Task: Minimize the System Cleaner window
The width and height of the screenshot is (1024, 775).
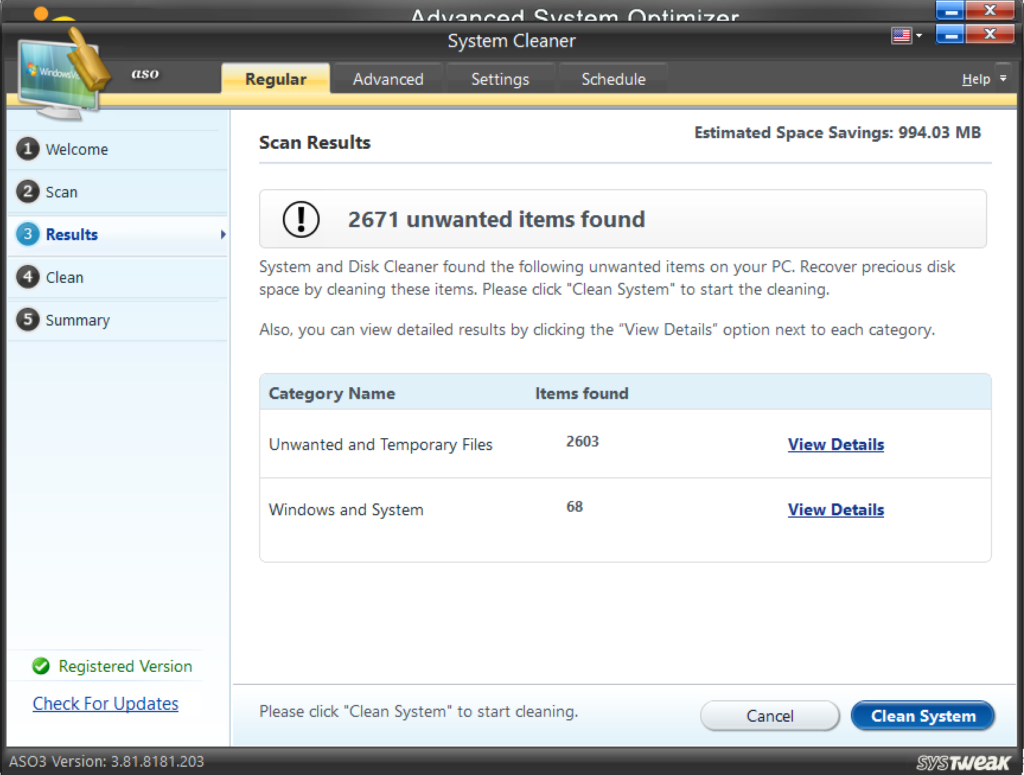Action: coord(950,34)
